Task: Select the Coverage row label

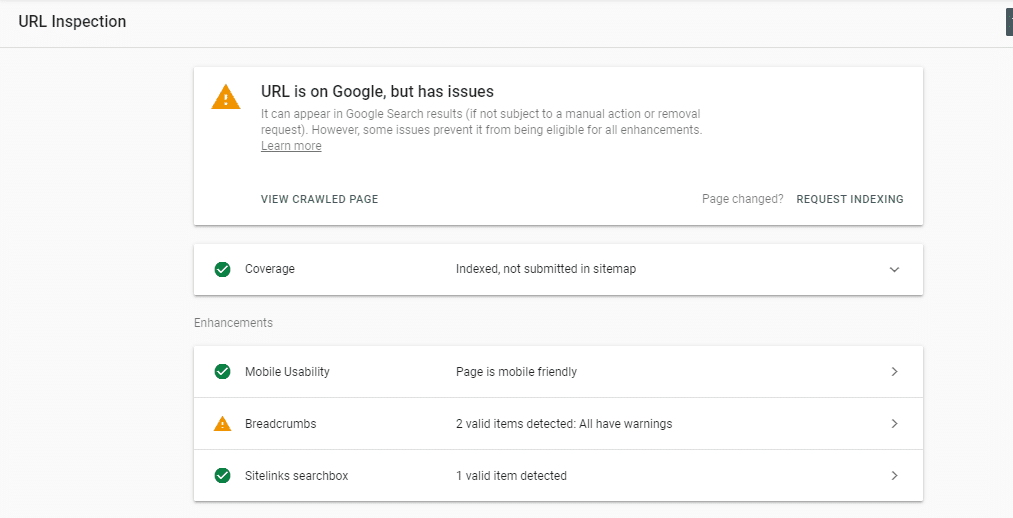Action: coord(270,269)
